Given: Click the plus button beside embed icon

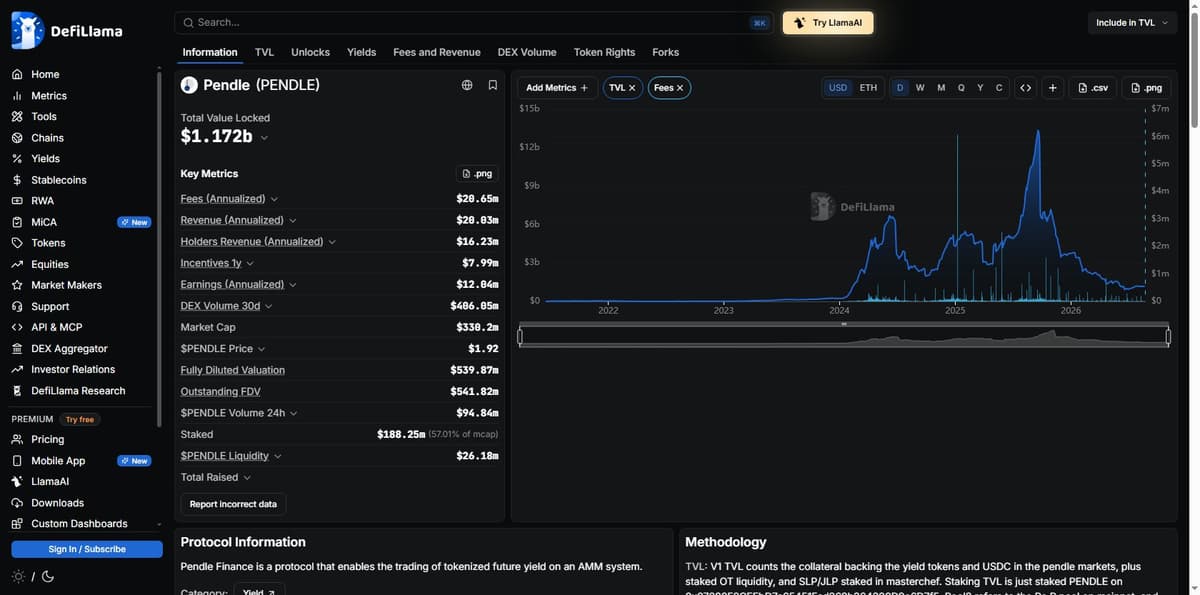Looking at the screenshot, I should [x=1052, y=88].
